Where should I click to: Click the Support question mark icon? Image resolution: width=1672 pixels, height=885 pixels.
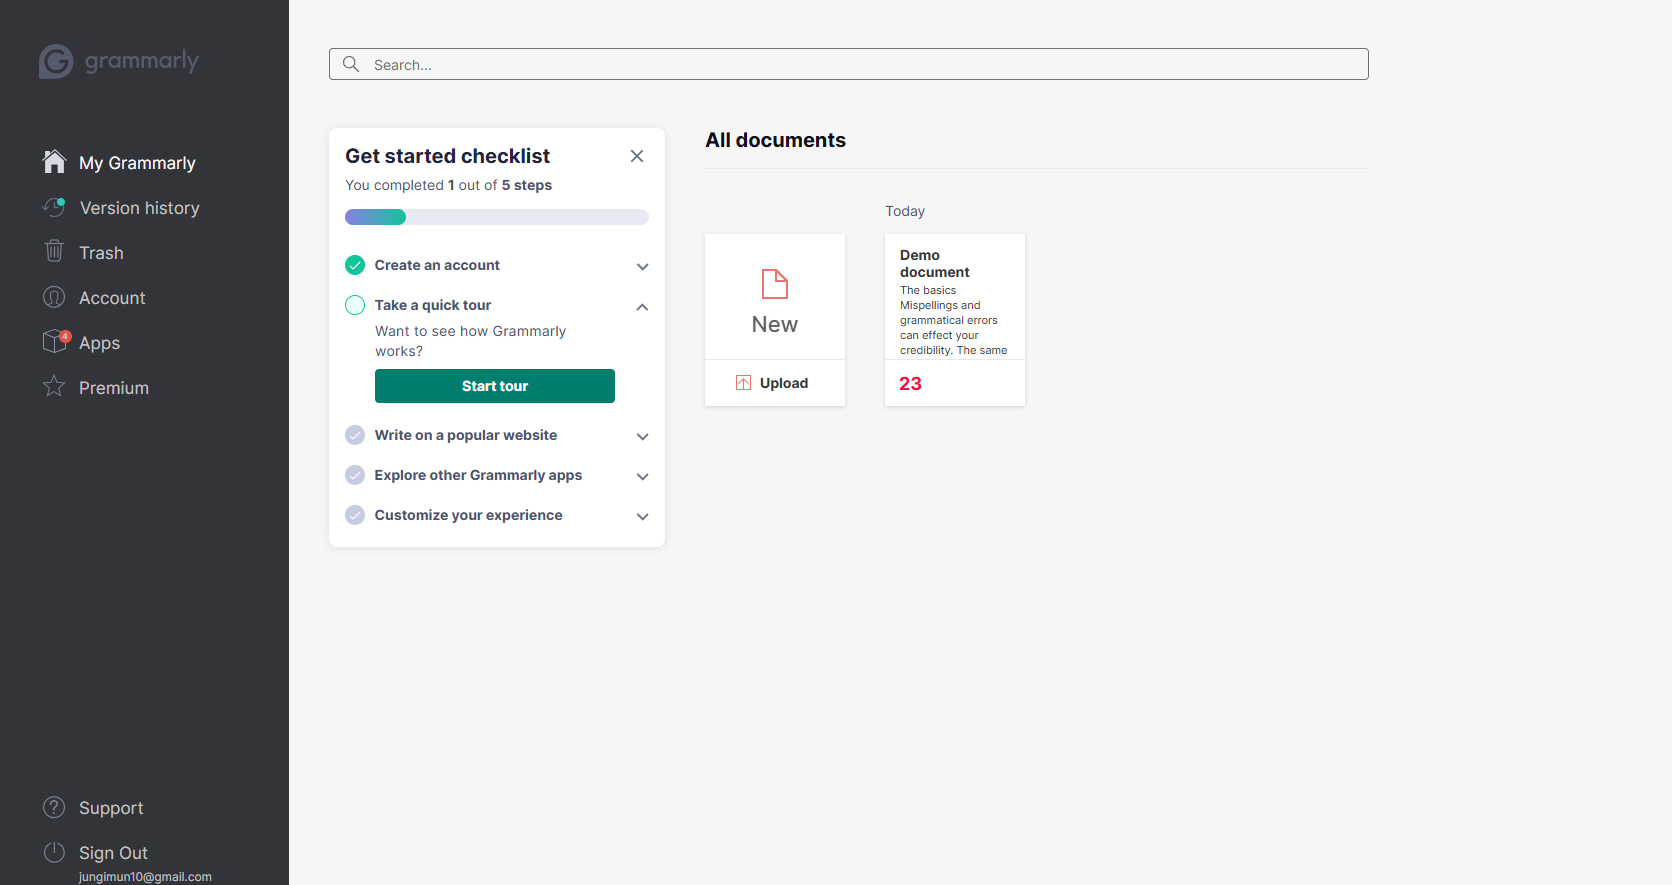pyautogui.click(x=54, y=807)
